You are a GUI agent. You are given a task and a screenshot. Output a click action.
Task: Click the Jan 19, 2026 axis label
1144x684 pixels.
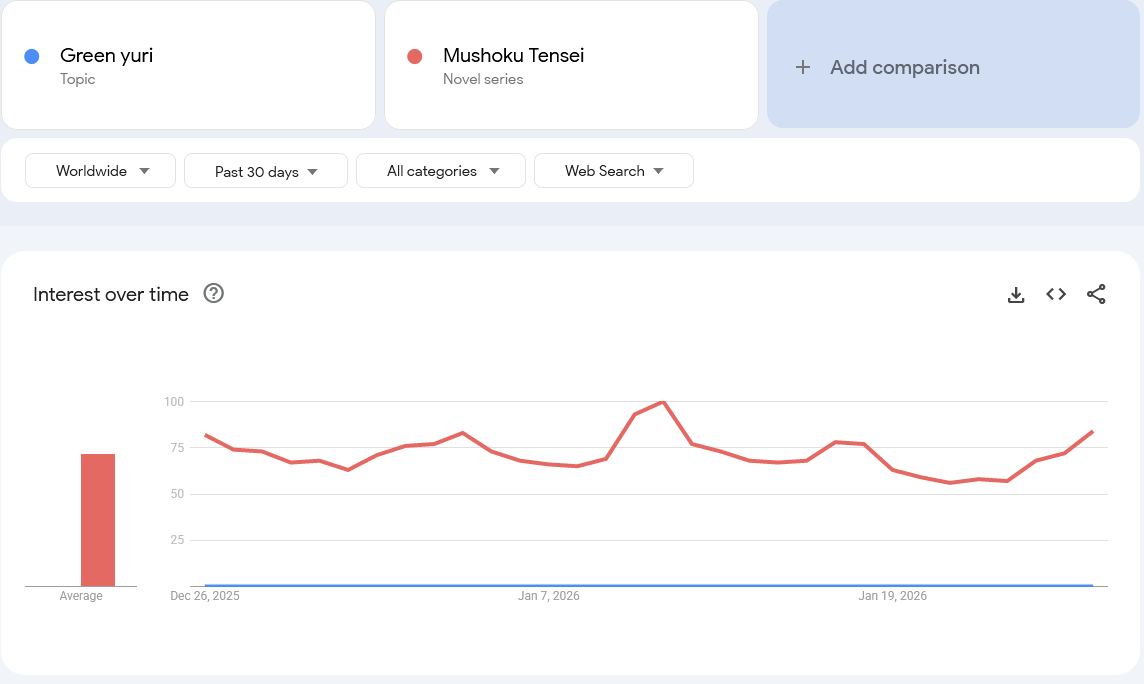893,596
